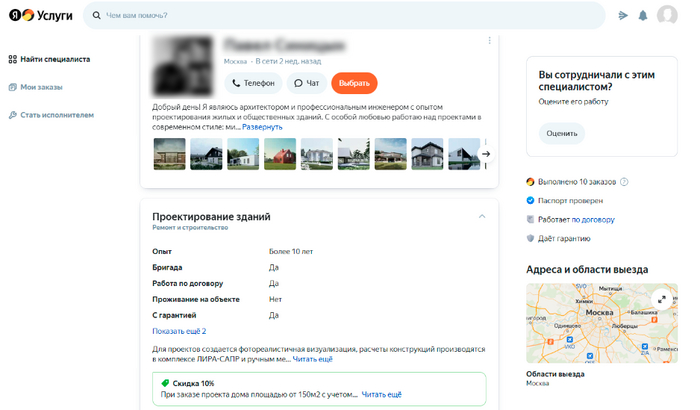This screenshot has width=700, height=410.
Task: Collapse the Проектирование зданий section
Action: [x=482, y=216]
